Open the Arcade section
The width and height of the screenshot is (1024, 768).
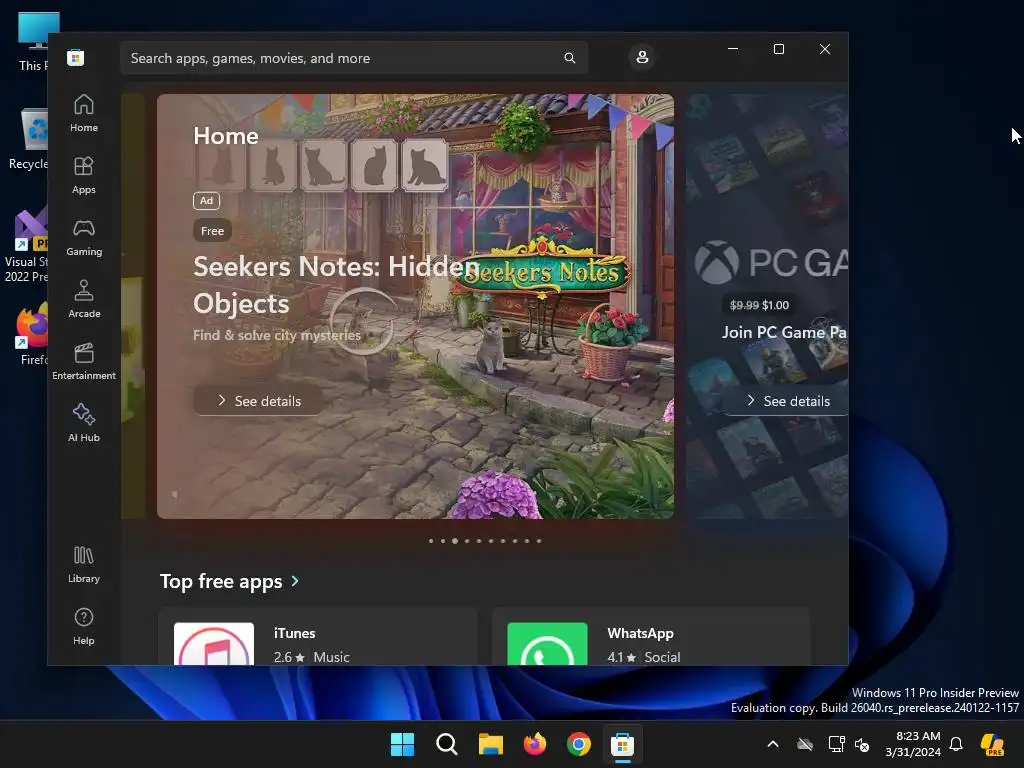(x=84, y=300)
